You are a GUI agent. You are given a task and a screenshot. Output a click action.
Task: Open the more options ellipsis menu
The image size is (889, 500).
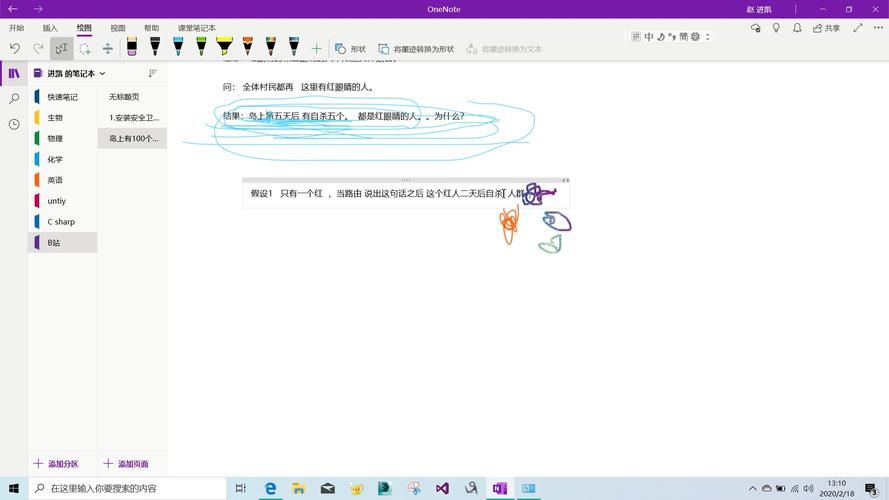click(x=878, y=28)
